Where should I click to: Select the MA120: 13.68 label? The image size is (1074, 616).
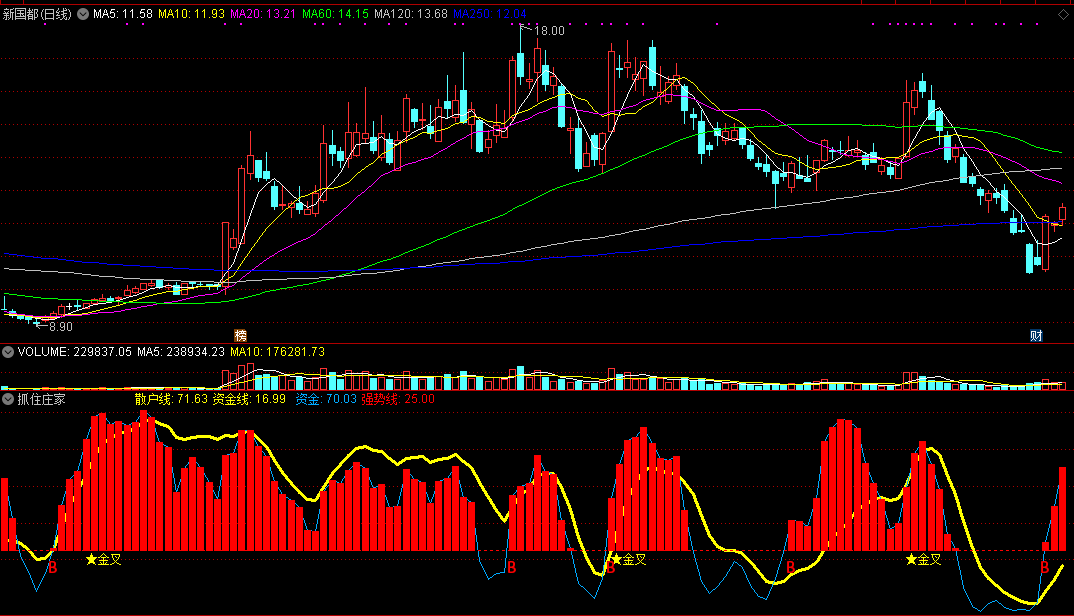411,14
